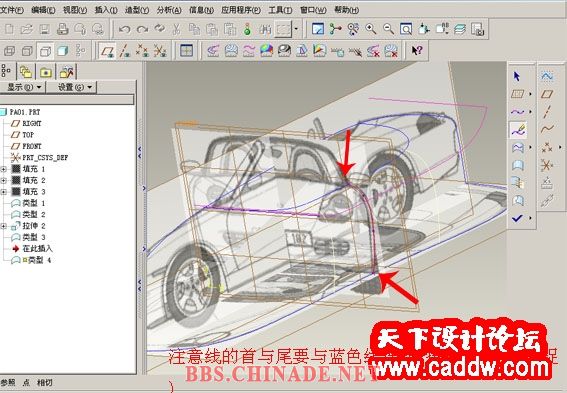This screenshot has width=567, height=393.
Task: Toggle shaded display mode cube icon
Action: pyautogui.click(x=63, y=51)
